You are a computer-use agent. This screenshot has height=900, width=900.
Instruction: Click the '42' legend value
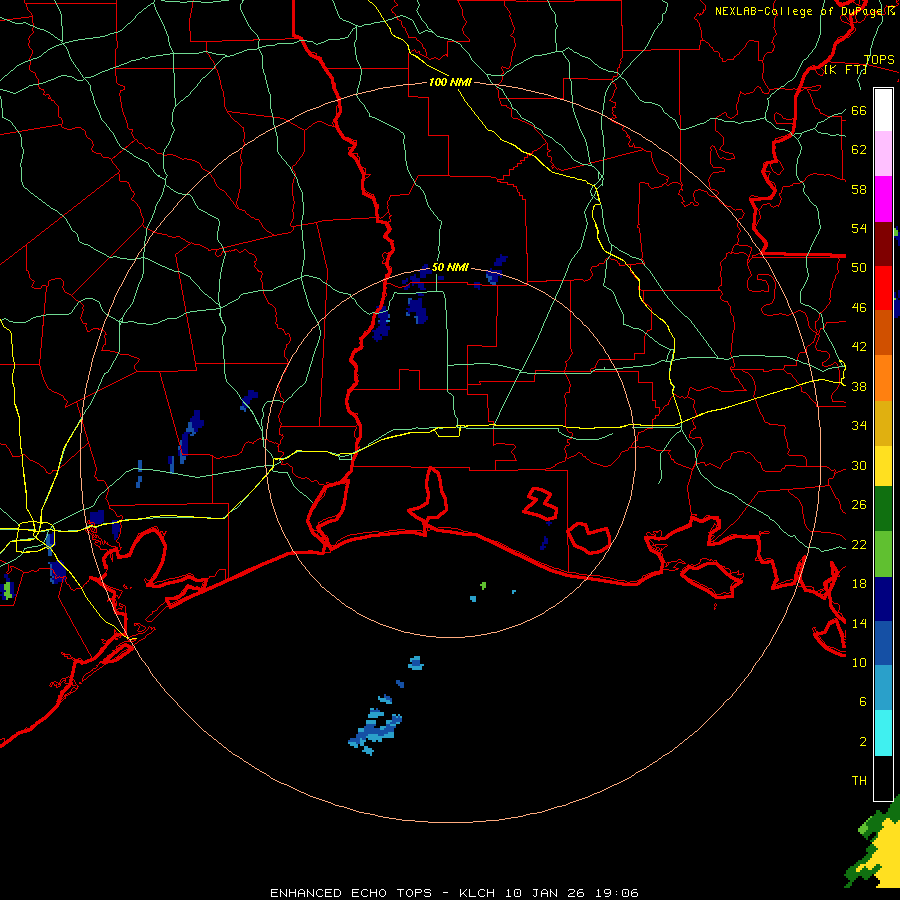(859, 347)
